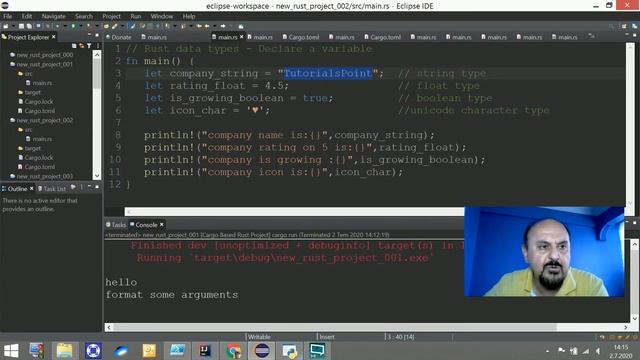Maximize the Console panel
640x360 pixels.
(x=635, y=223)
